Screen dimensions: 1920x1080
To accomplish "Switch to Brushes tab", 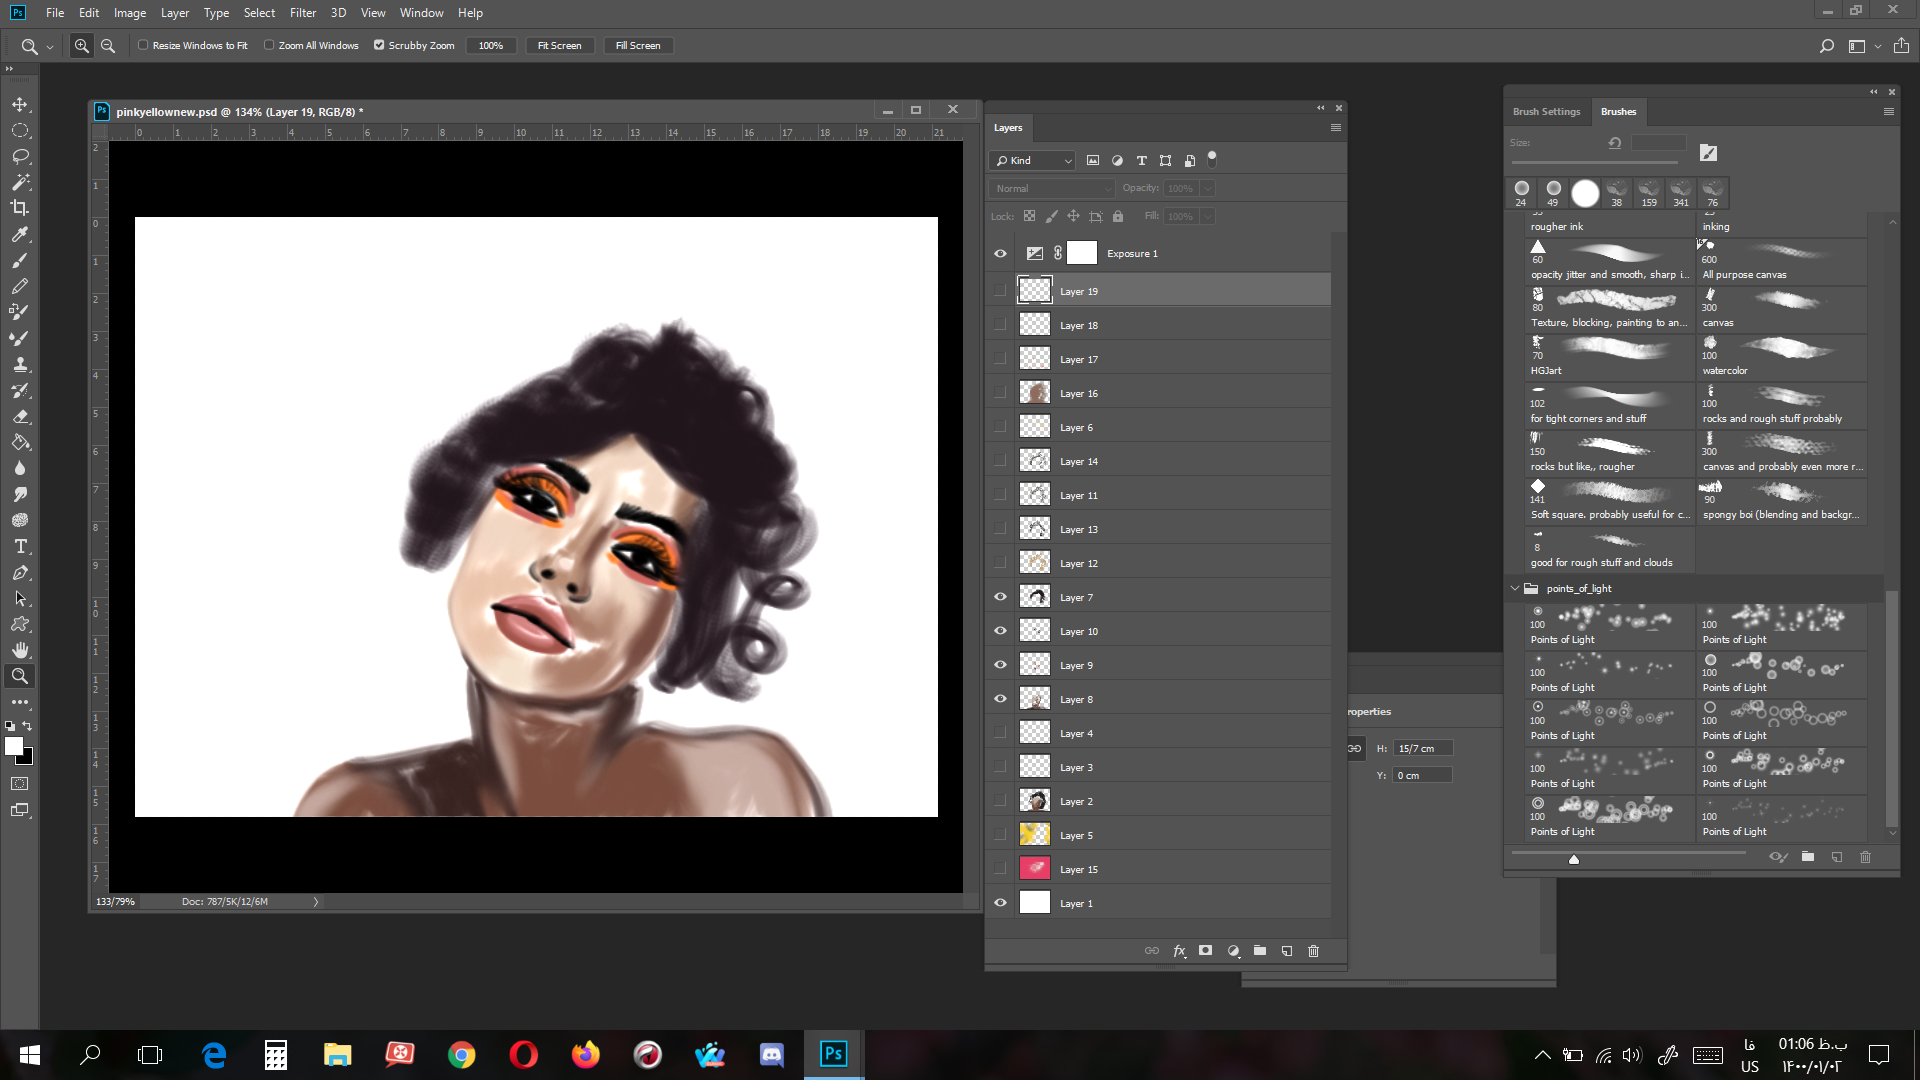I will click(1618, 112).
